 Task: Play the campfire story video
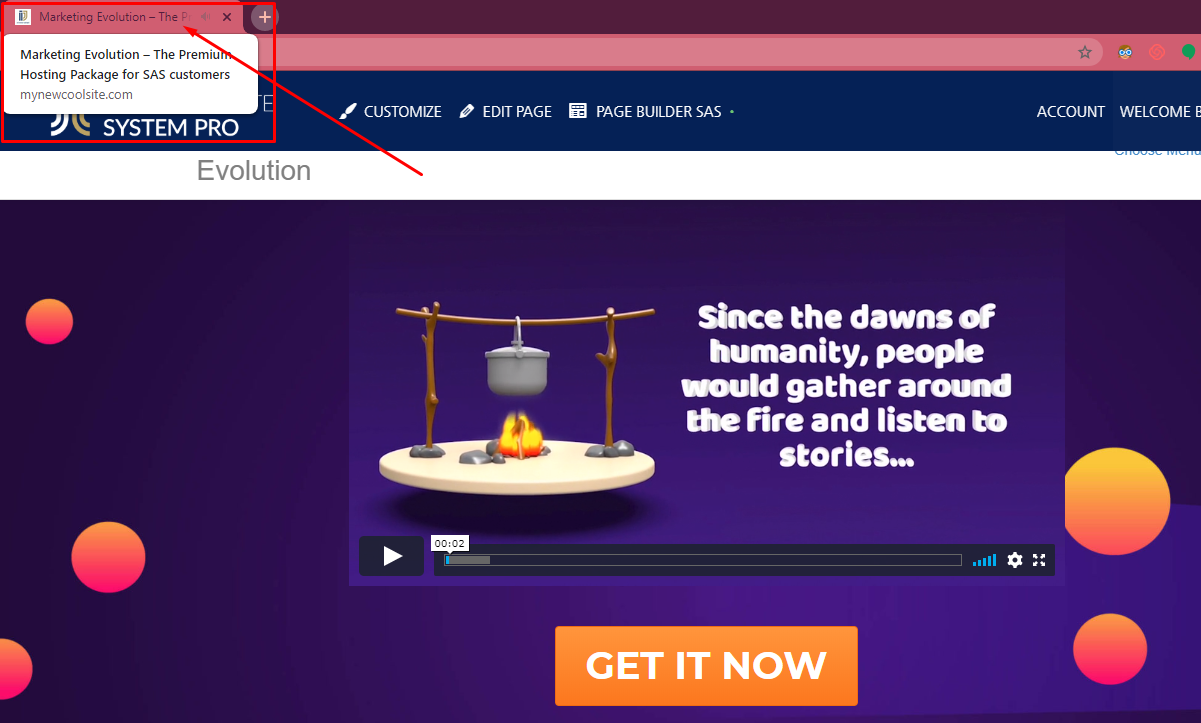[392, 556]
